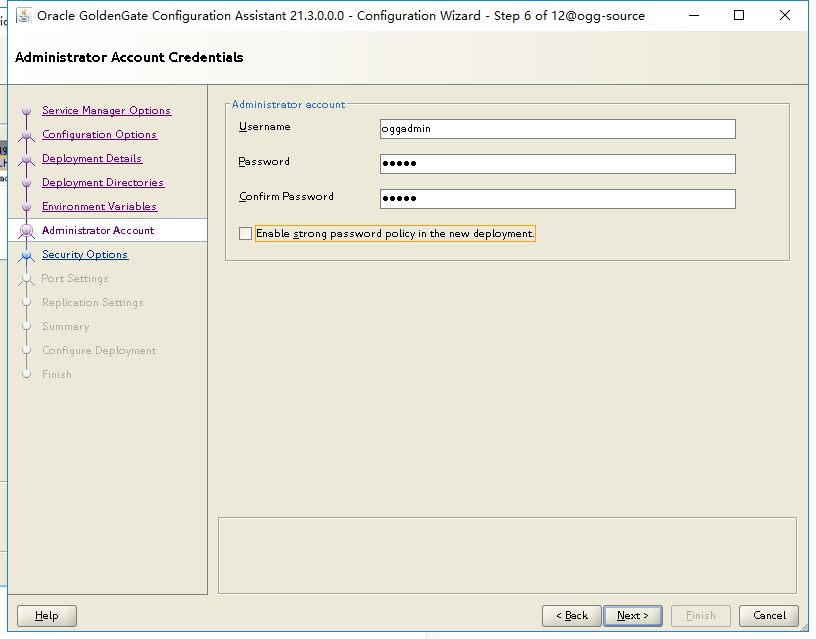This screenshot has width=816, height=639.
Task: Jump to the Deployment Directories step
Action: tap(103, 182)
